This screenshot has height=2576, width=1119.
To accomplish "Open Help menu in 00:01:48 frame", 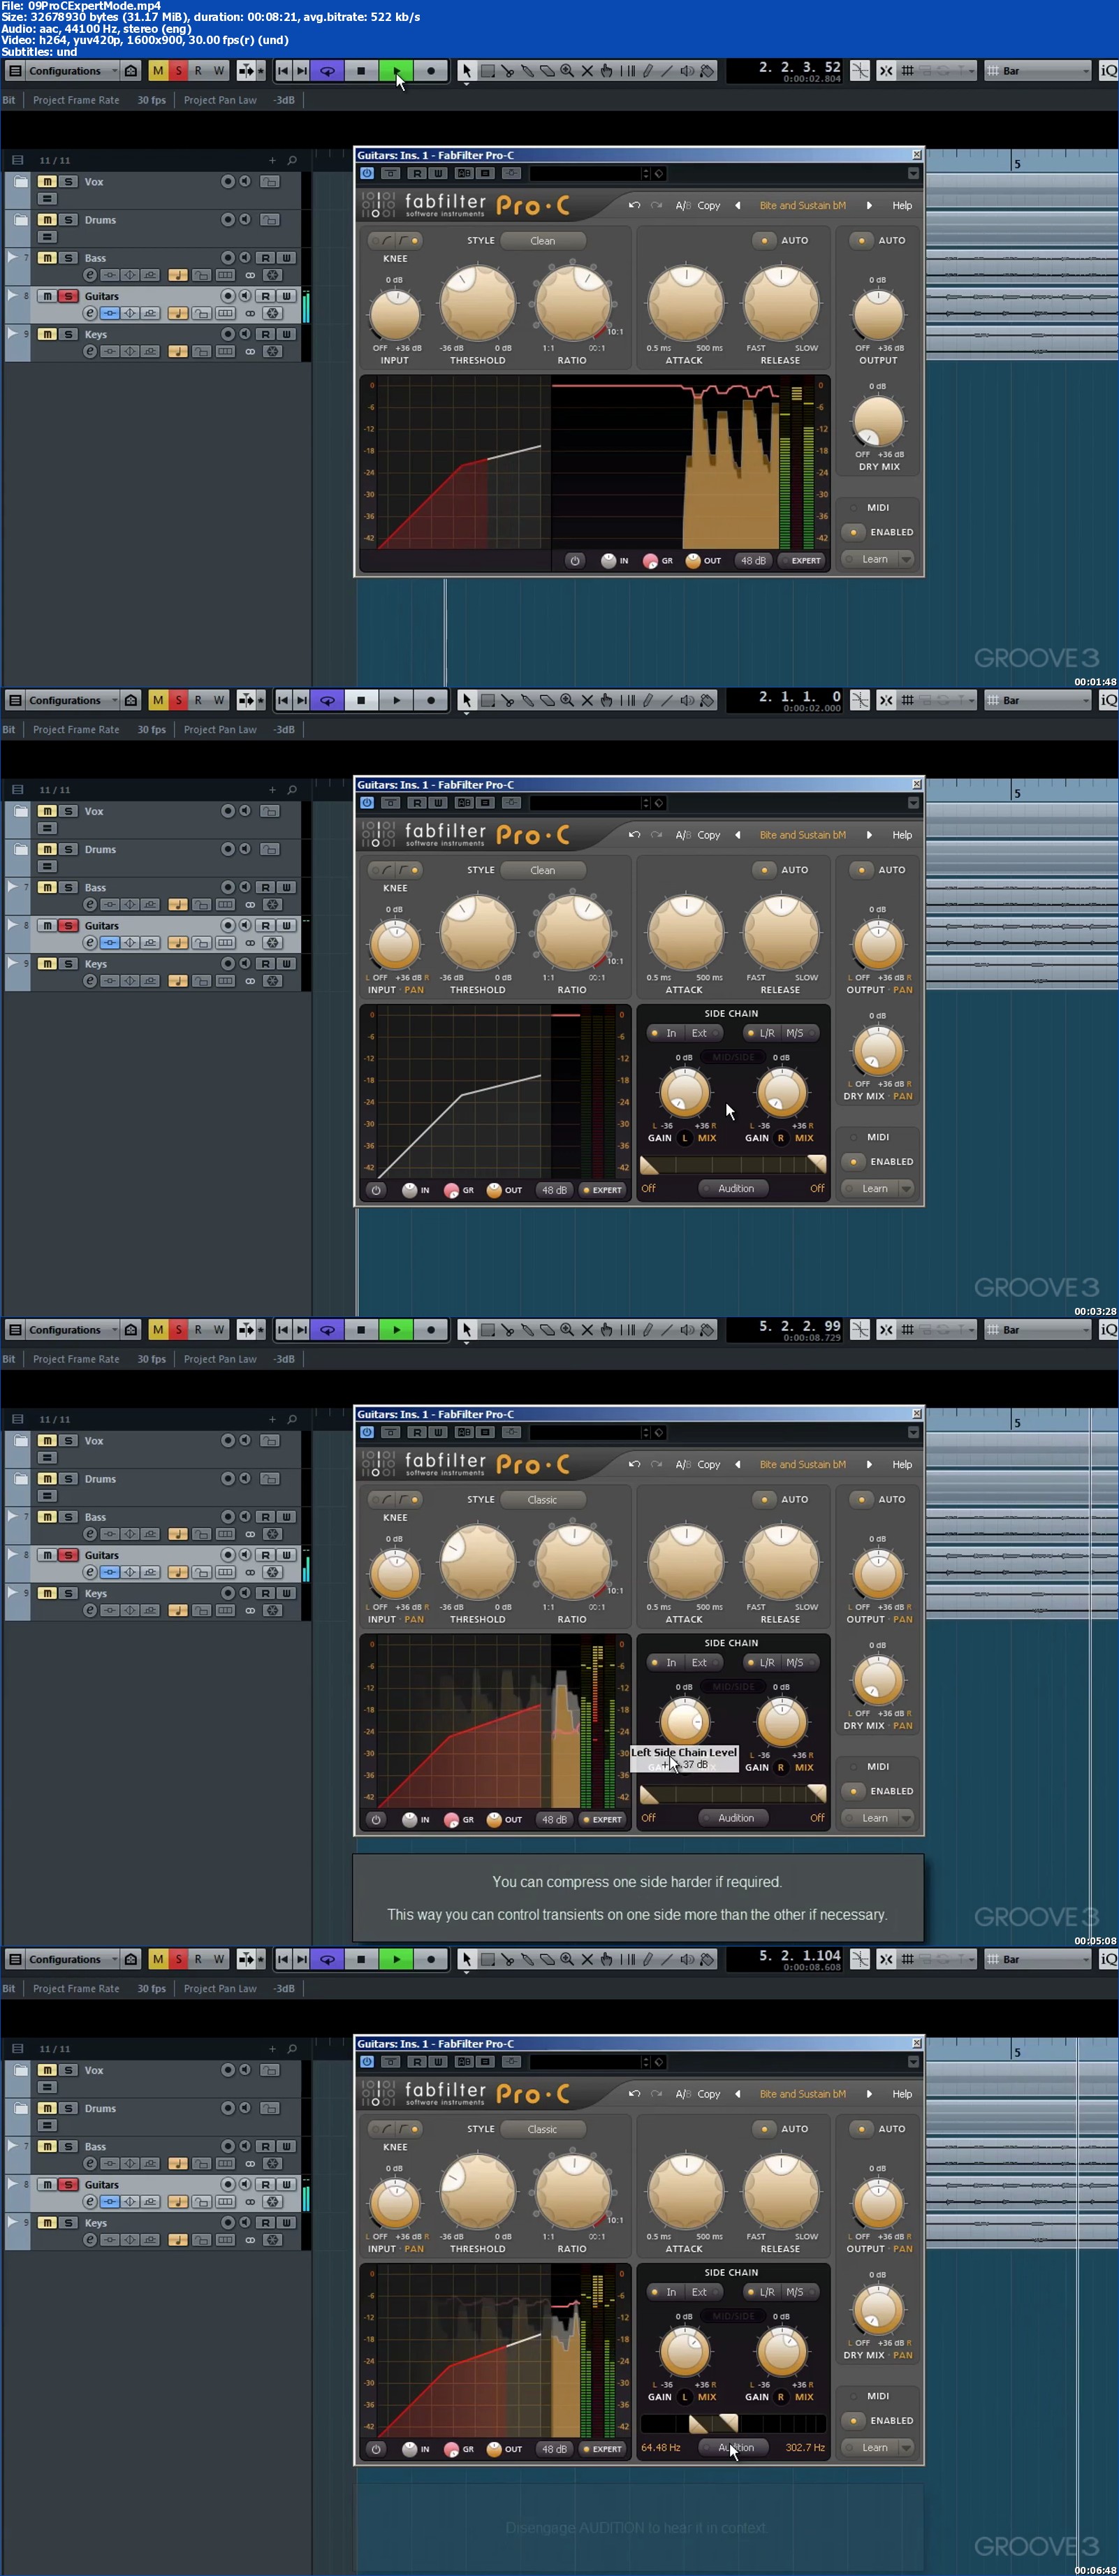I will (x=902, y=205).
